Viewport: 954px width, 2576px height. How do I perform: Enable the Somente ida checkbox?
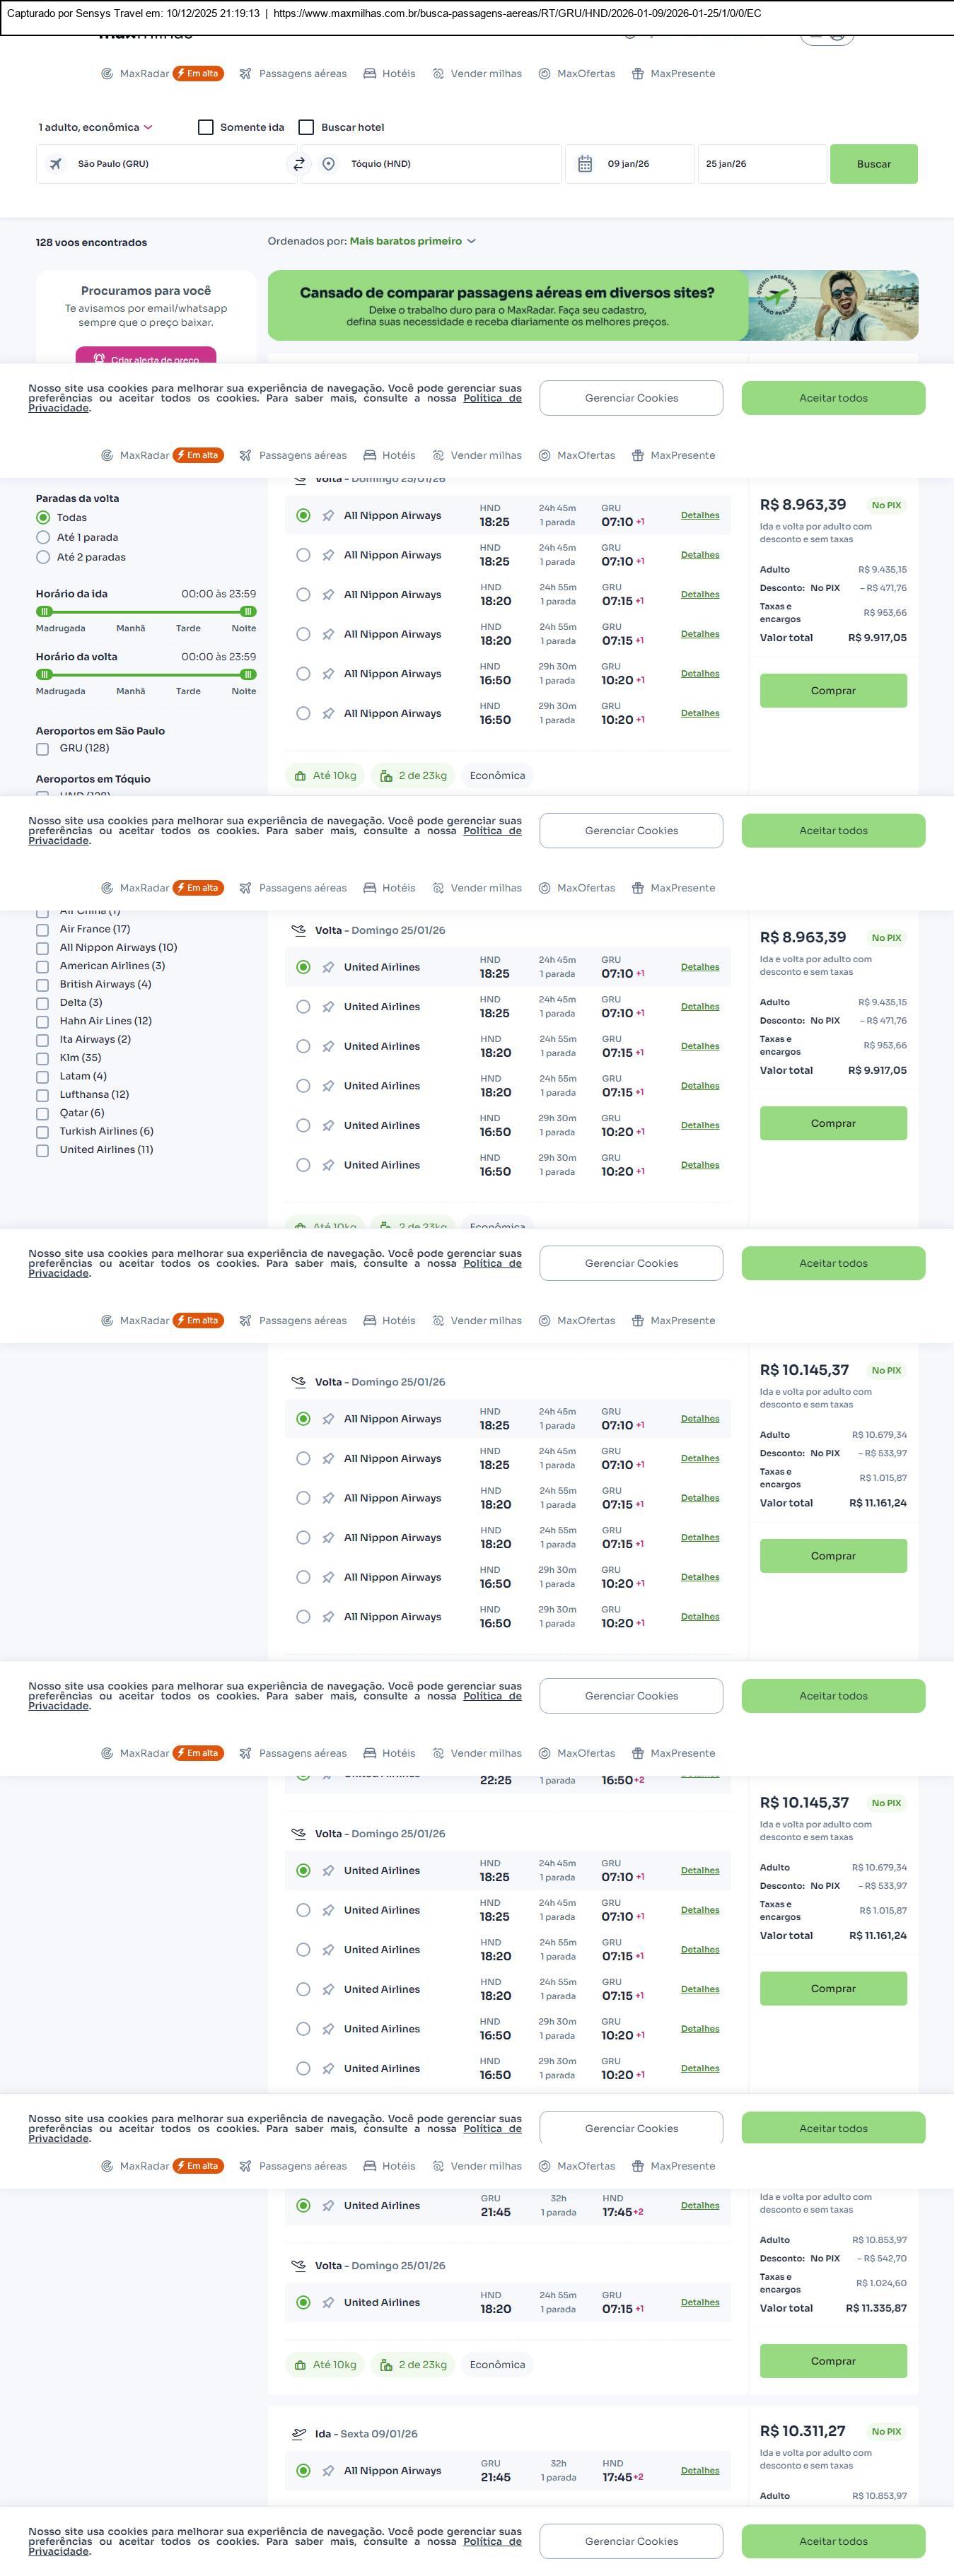(206, 127)
